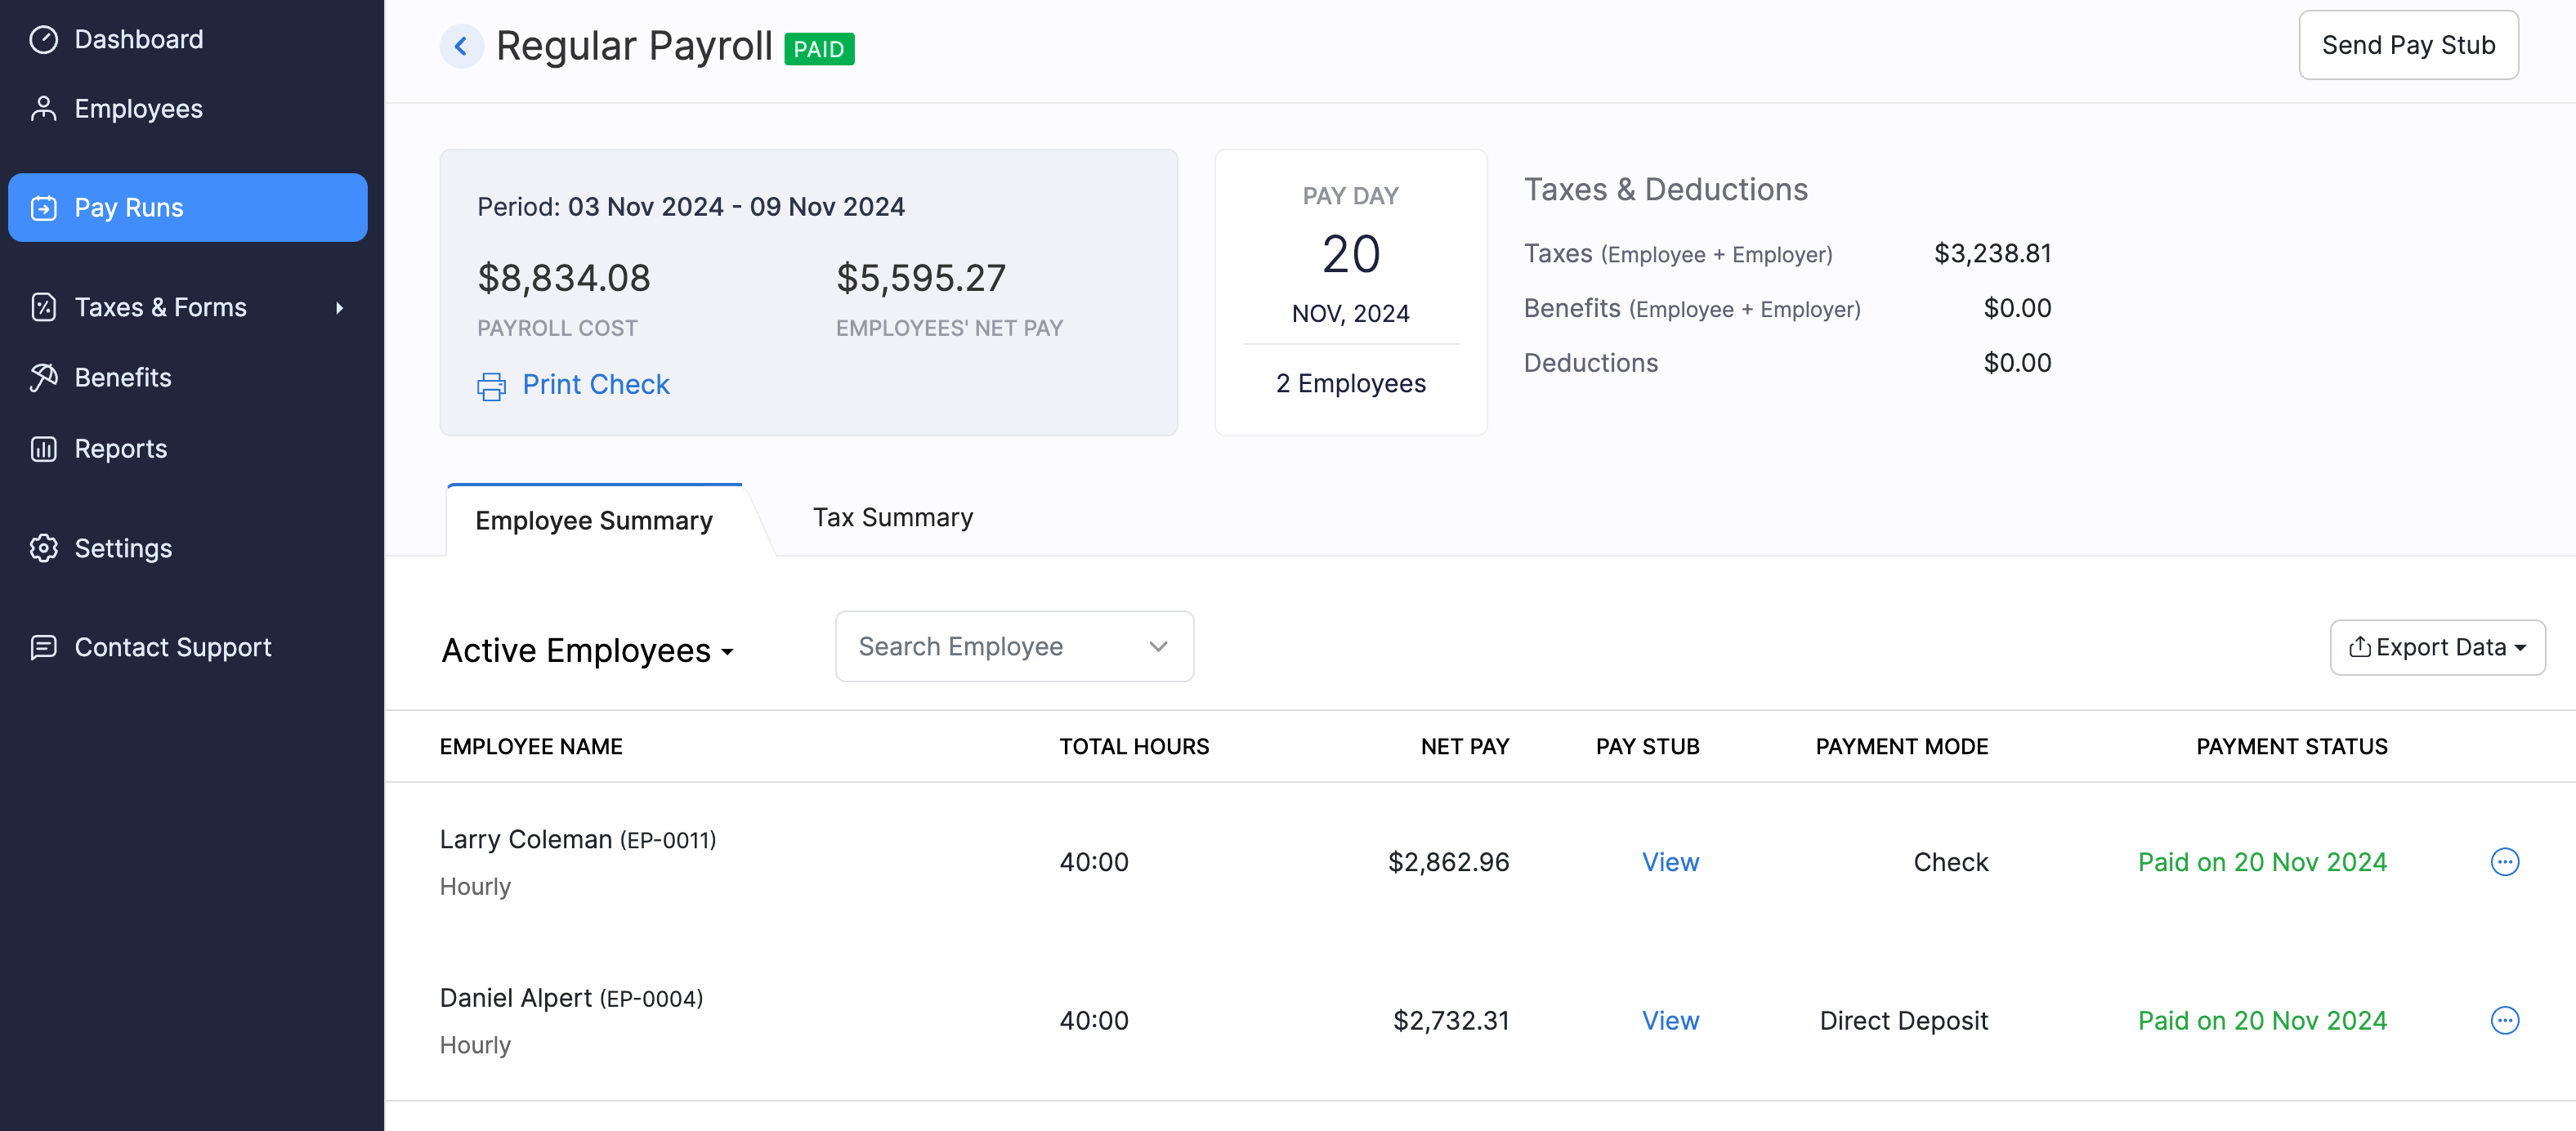This screenshot has width=2576, height=1131.
Task: Click the back arrow next to Regular Payroll
Action: pyautogui.click(x=461, y=45)
